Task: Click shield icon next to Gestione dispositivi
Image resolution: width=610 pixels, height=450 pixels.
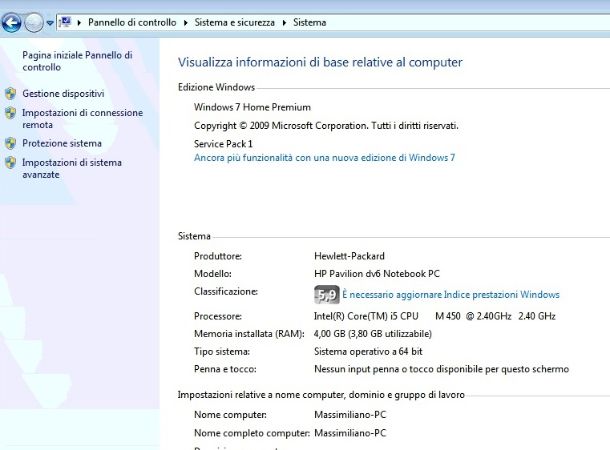Action: tap(11, 93)
